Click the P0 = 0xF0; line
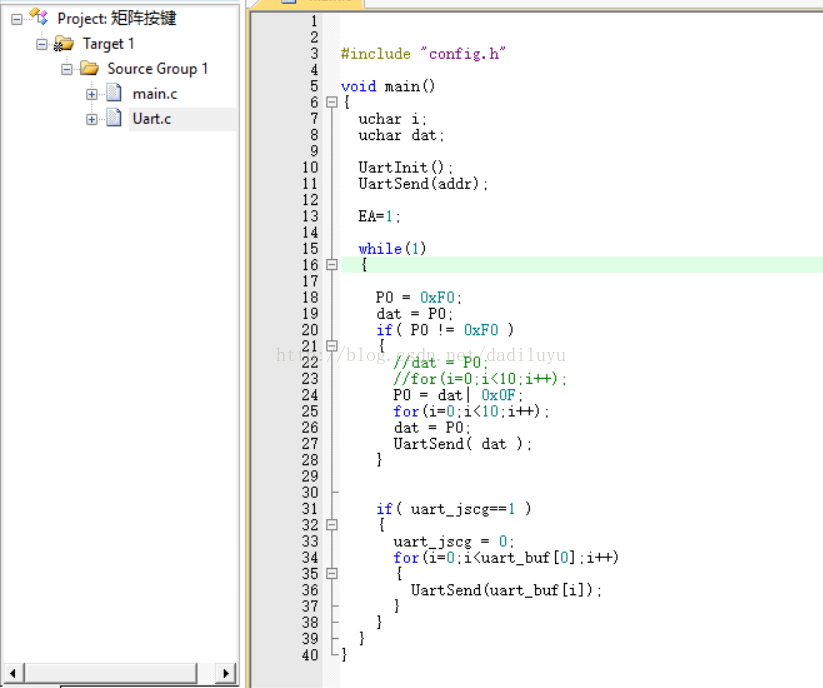Image resolution: width=823 pixels, height=688 pixels. coord(418,298)
